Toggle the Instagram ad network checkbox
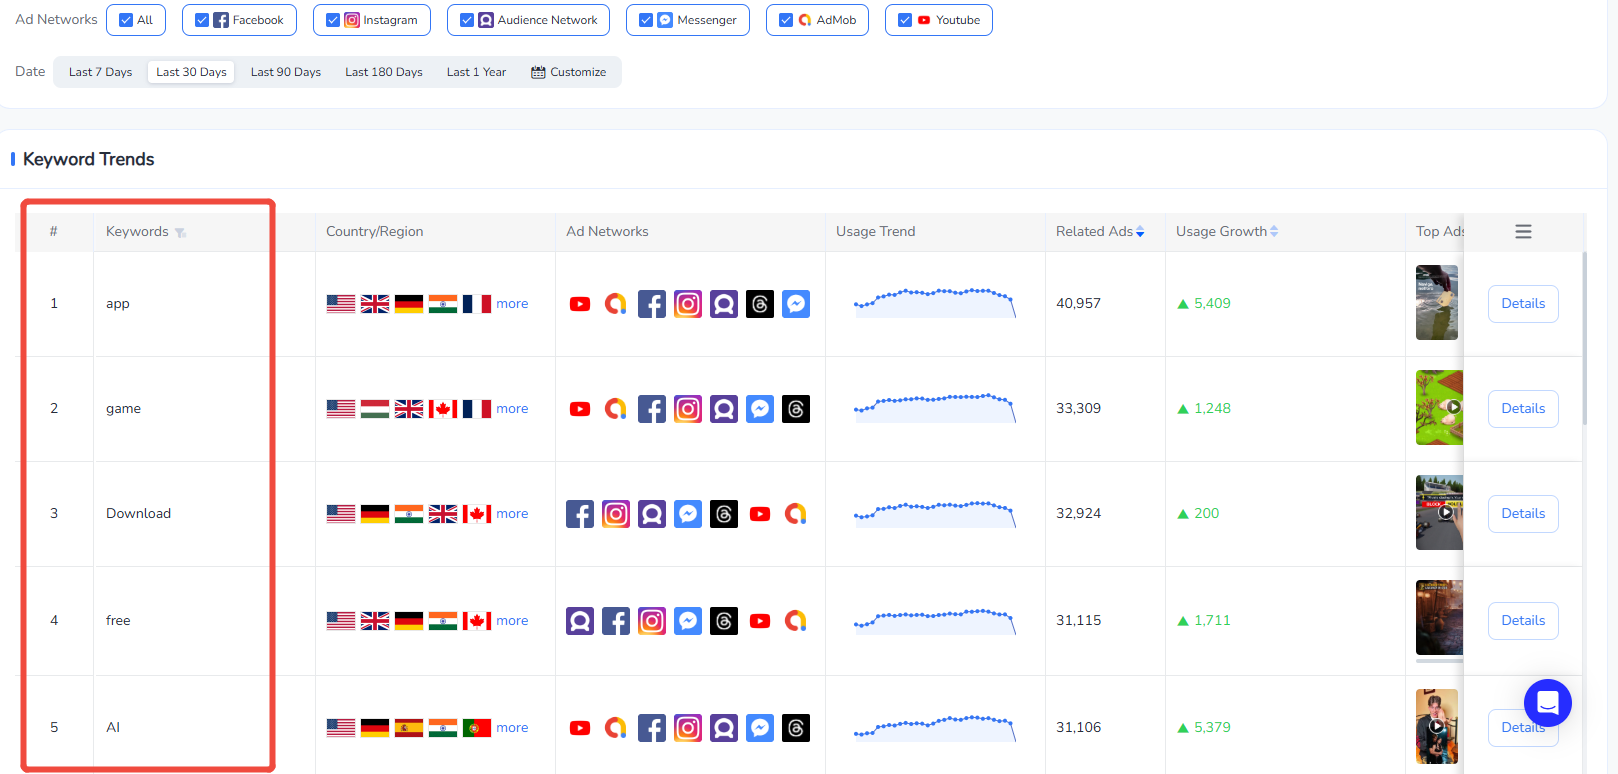Image resolution: width=1618 pixels, height=774 pixels. pyautogui.click(x=333, y=20)
